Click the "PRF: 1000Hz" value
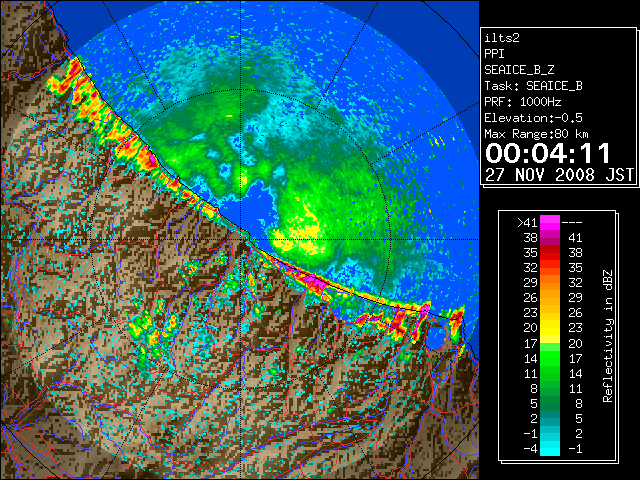This screenshot has width=640, height=480. point(523,102)
